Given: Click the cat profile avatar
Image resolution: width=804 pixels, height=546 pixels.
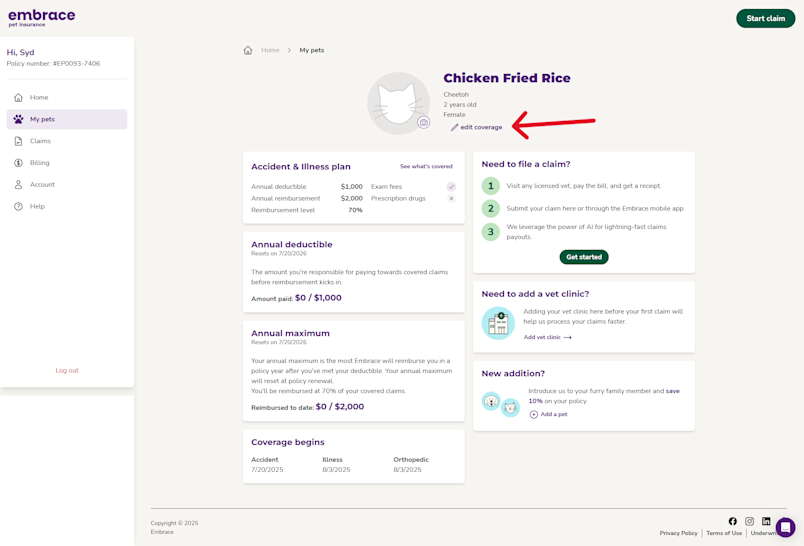Looking at the screenshot, I should point(398,104).
